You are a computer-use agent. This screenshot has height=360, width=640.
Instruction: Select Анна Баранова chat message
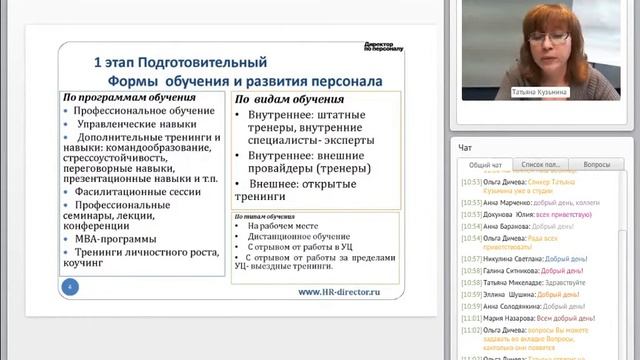point(517,227)
